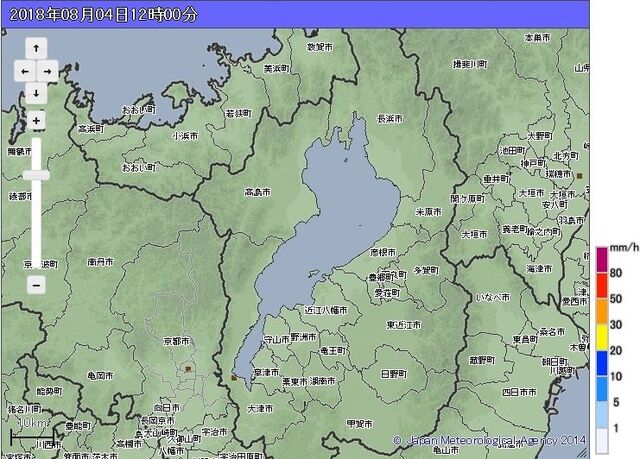Click the brown marker near 瑞穂市
Viewport: 640px width, 459px height.
580,176
